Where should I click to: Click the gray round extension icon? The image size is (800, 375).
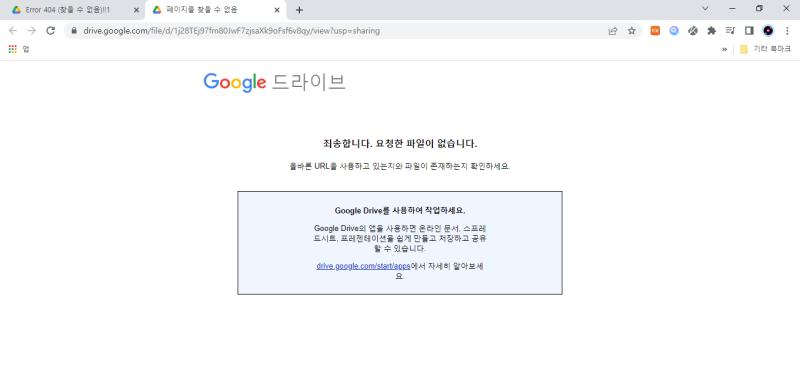click(x=692, y=31)
